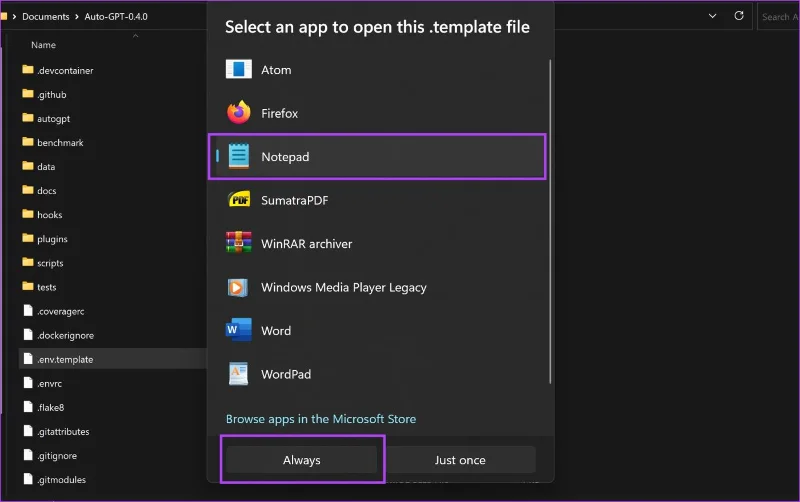The image size is (800, 502).
Task: Select Windows Media Player Legacy entry
Action: tap(378, 287)
